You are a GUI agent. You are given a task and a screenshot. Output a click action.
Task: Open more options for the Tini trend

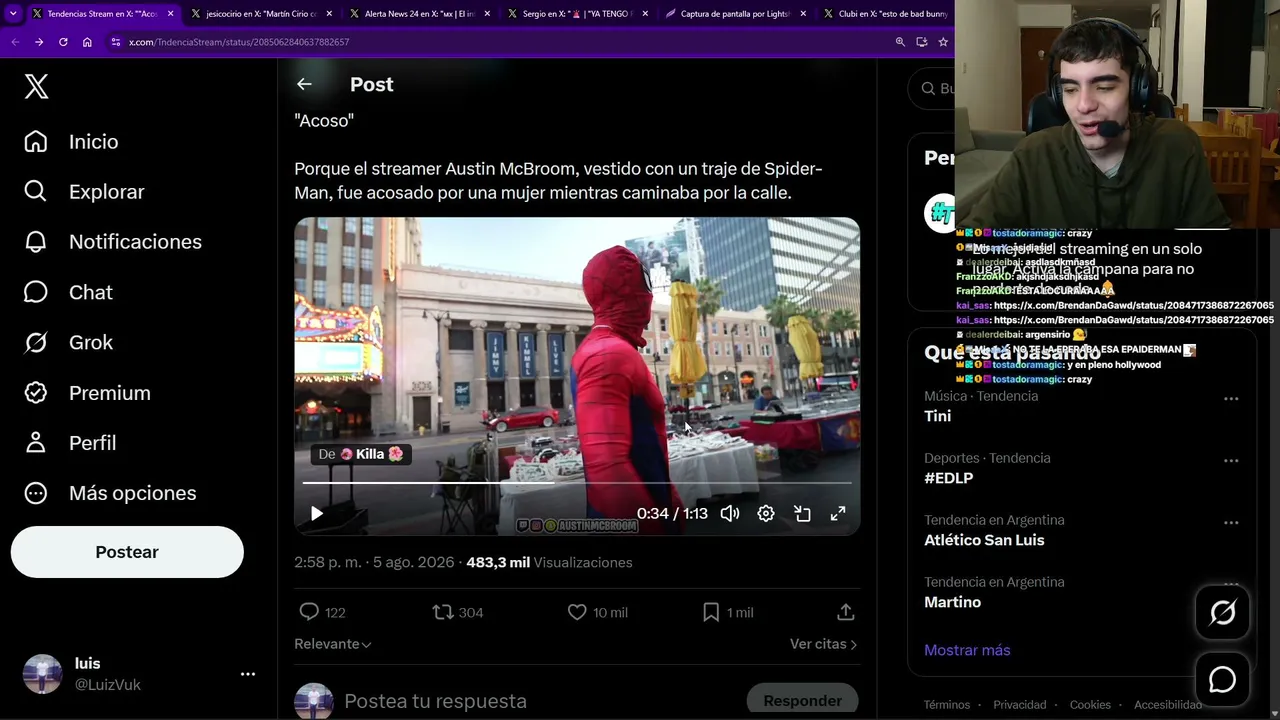coord(1231,399)
